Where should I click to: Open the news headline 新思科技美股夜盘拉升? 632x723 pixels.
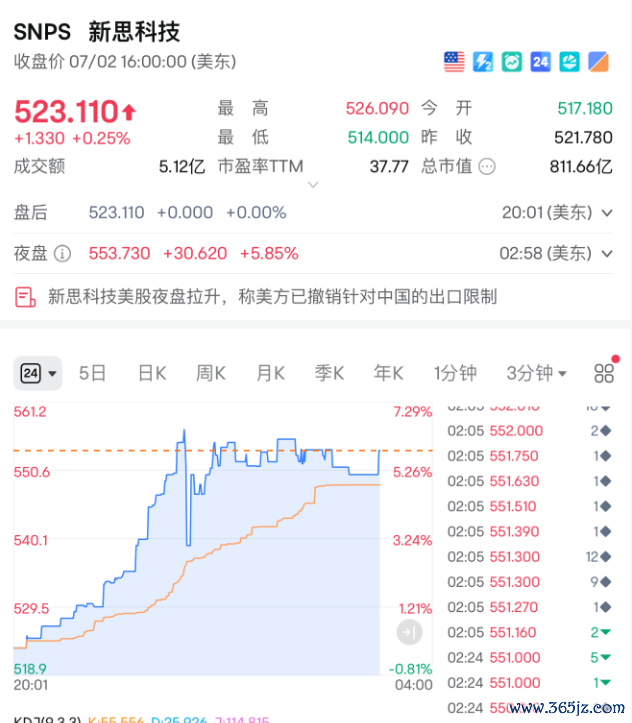pos(272,297)
